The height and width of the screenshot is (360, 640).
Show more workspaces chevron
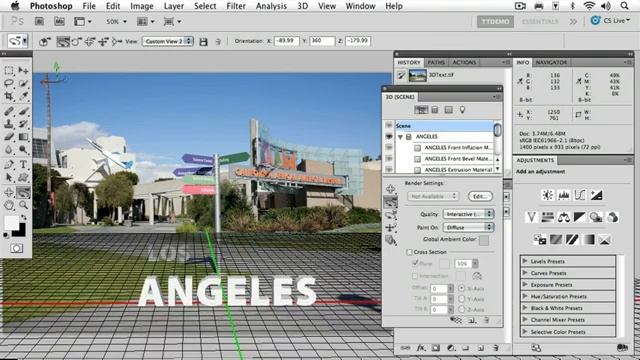[x=573, y=21]
